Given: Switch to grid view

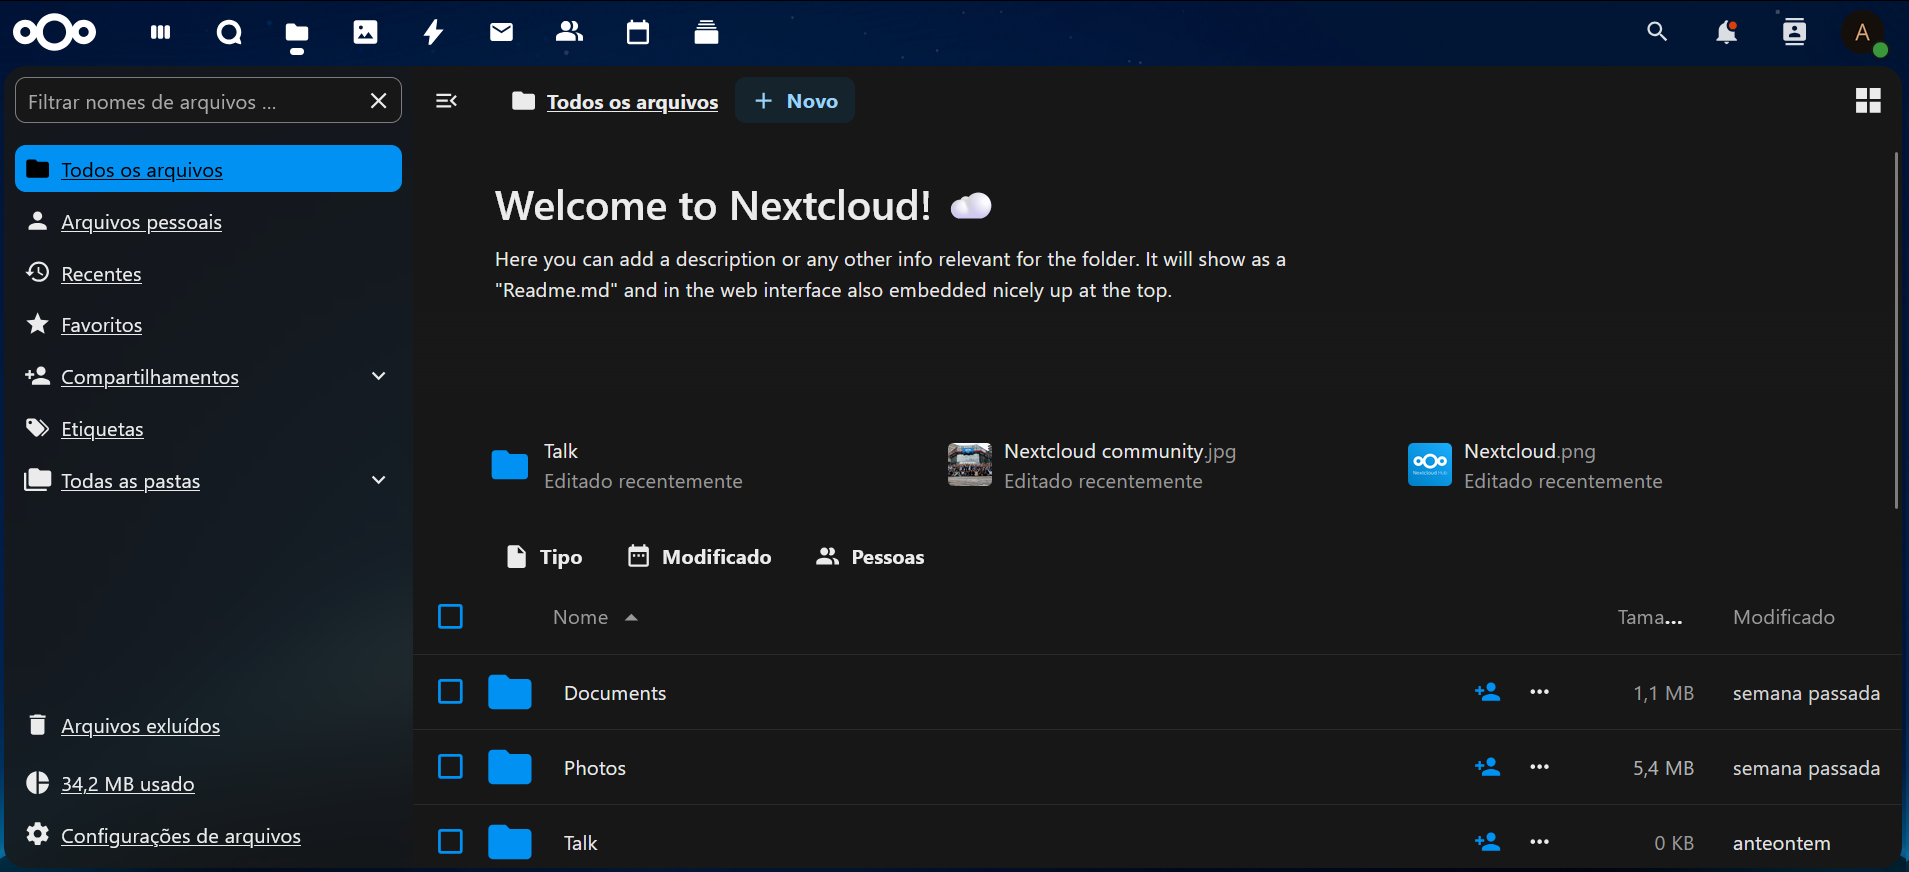Looking at the screenshot, I should click(x=1868, y=101).
